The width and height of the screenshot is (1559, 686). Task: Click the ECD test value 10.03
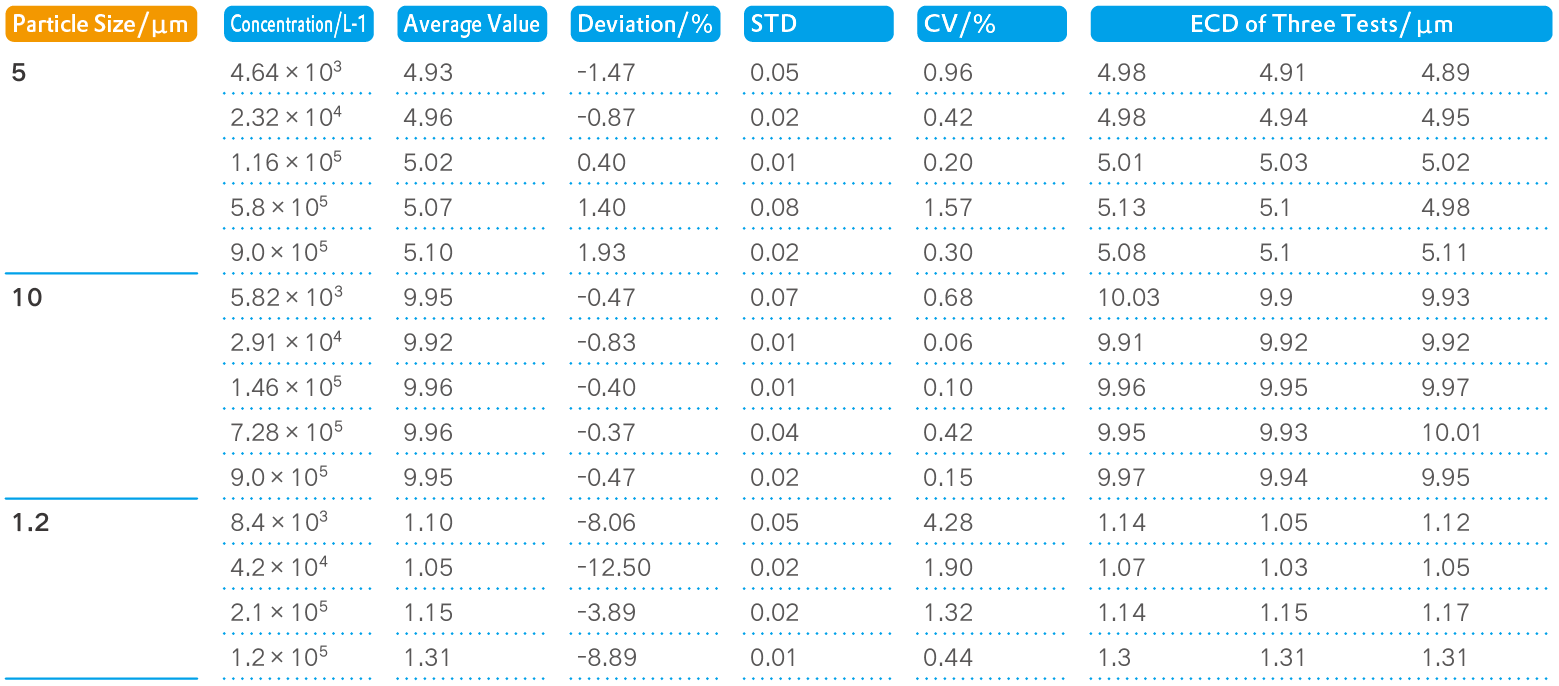coord(1129,298)
